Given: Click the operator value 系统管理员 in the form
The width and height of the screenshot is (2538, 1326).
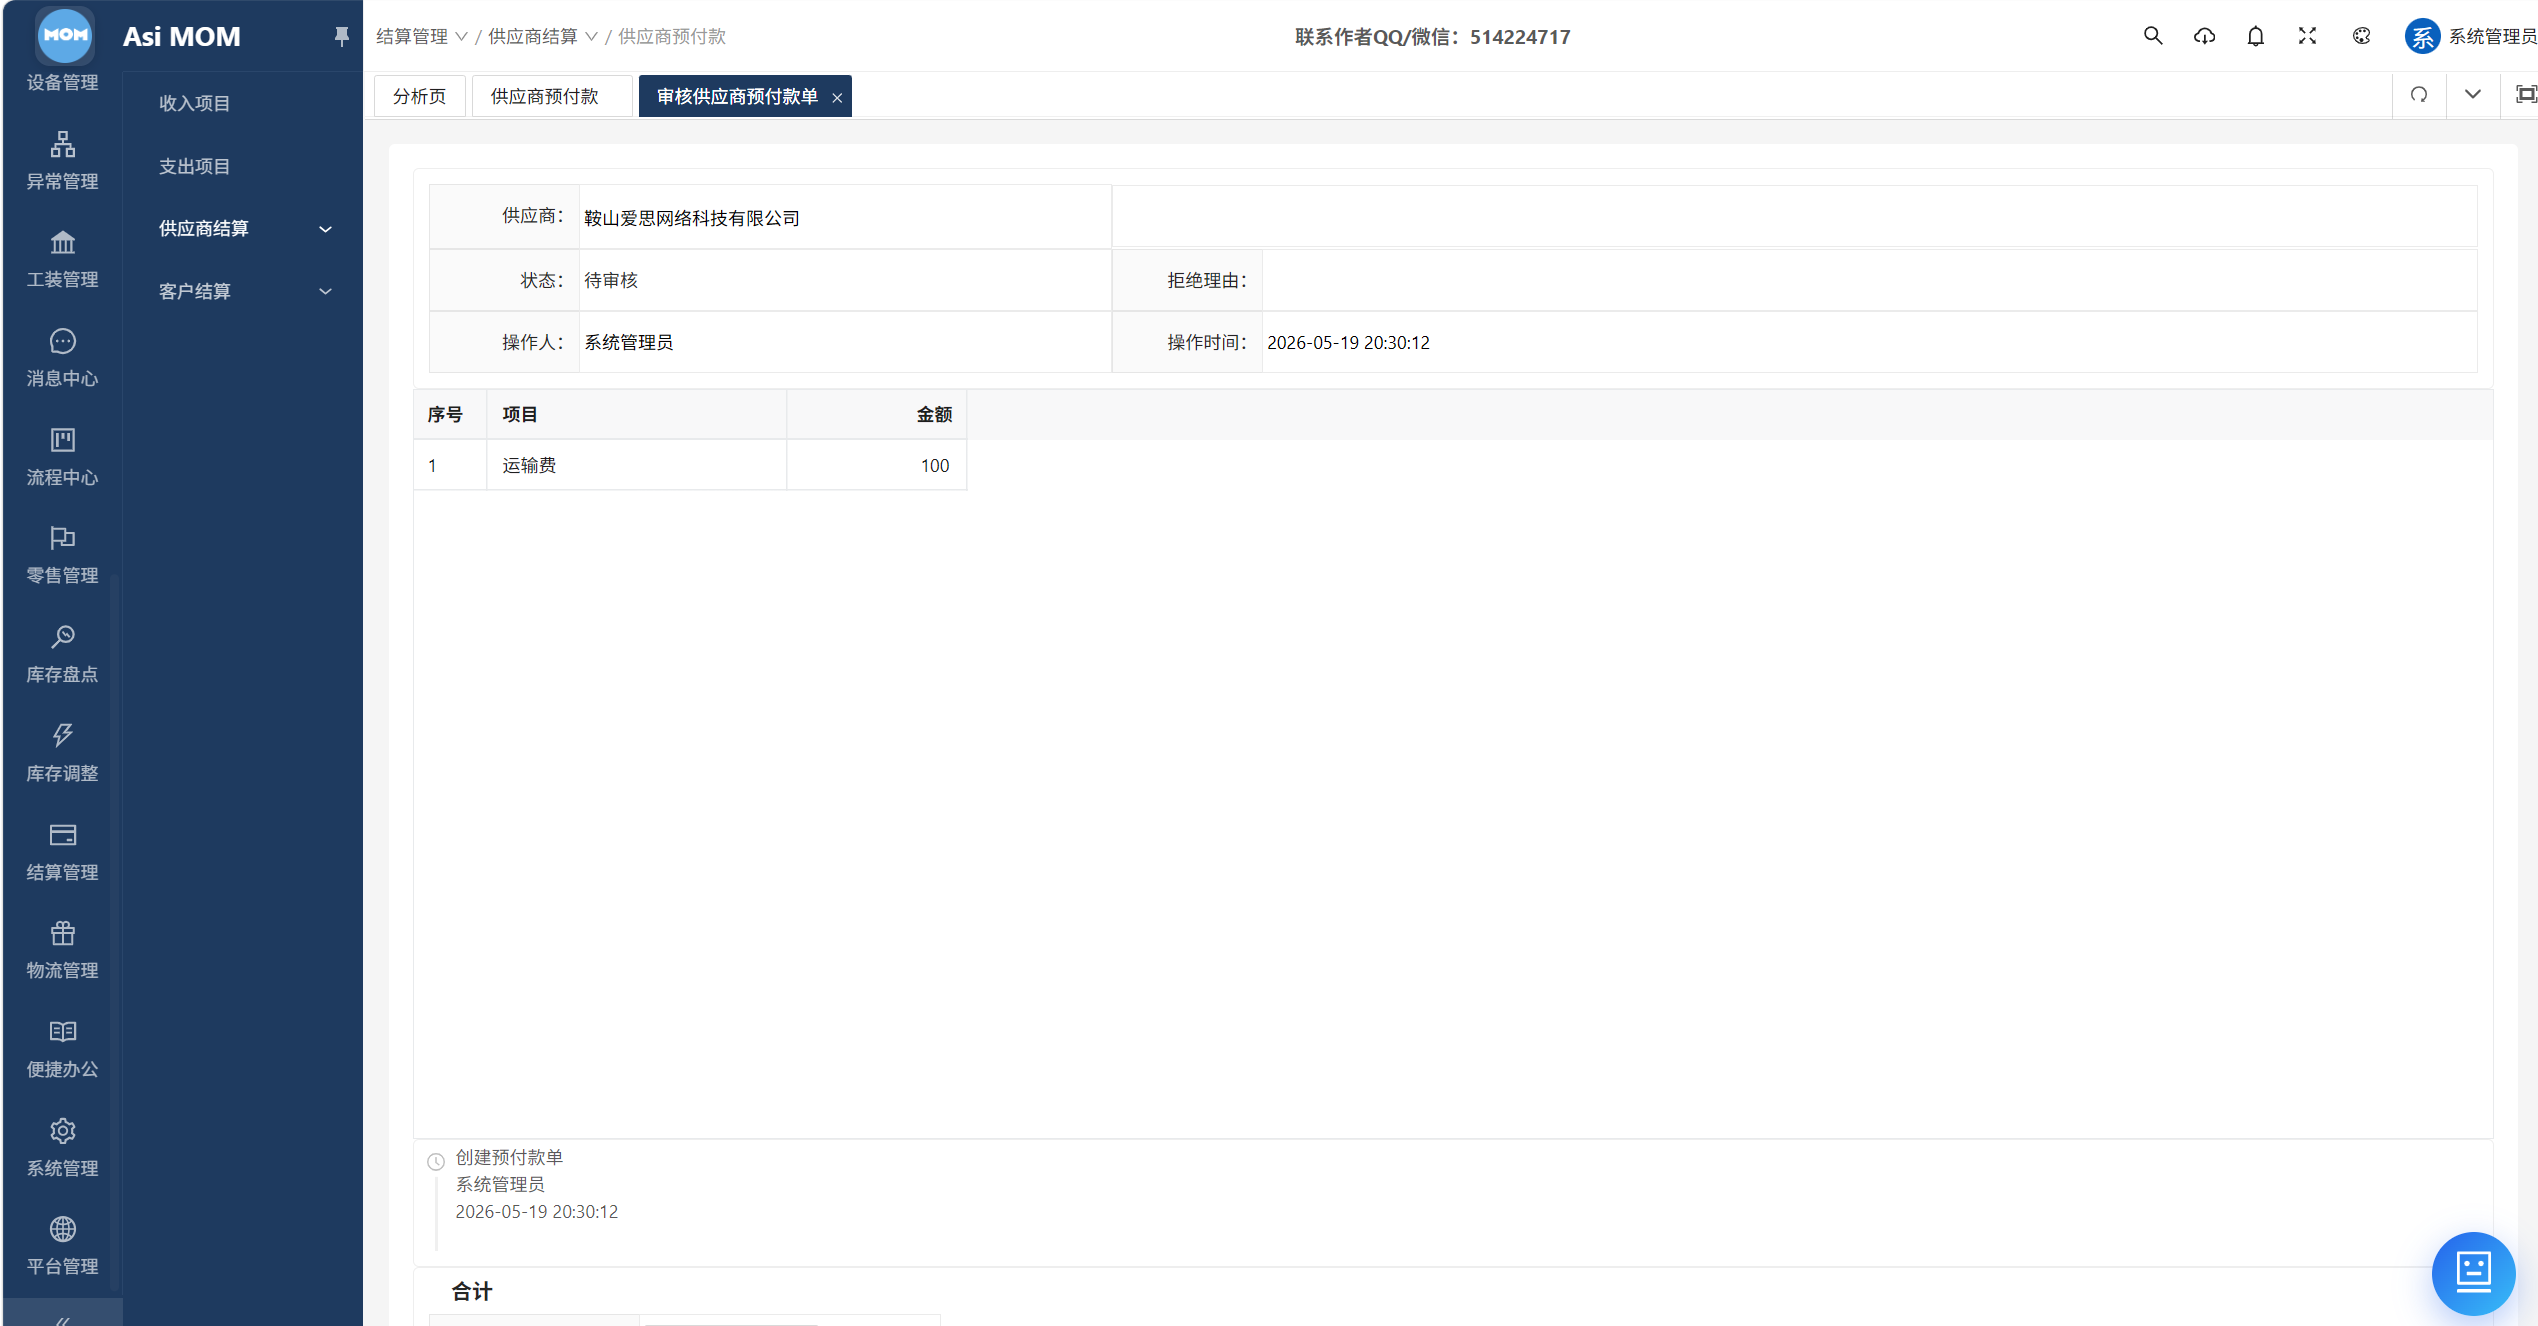Looking at the screenshot, I should click(628, 342).
